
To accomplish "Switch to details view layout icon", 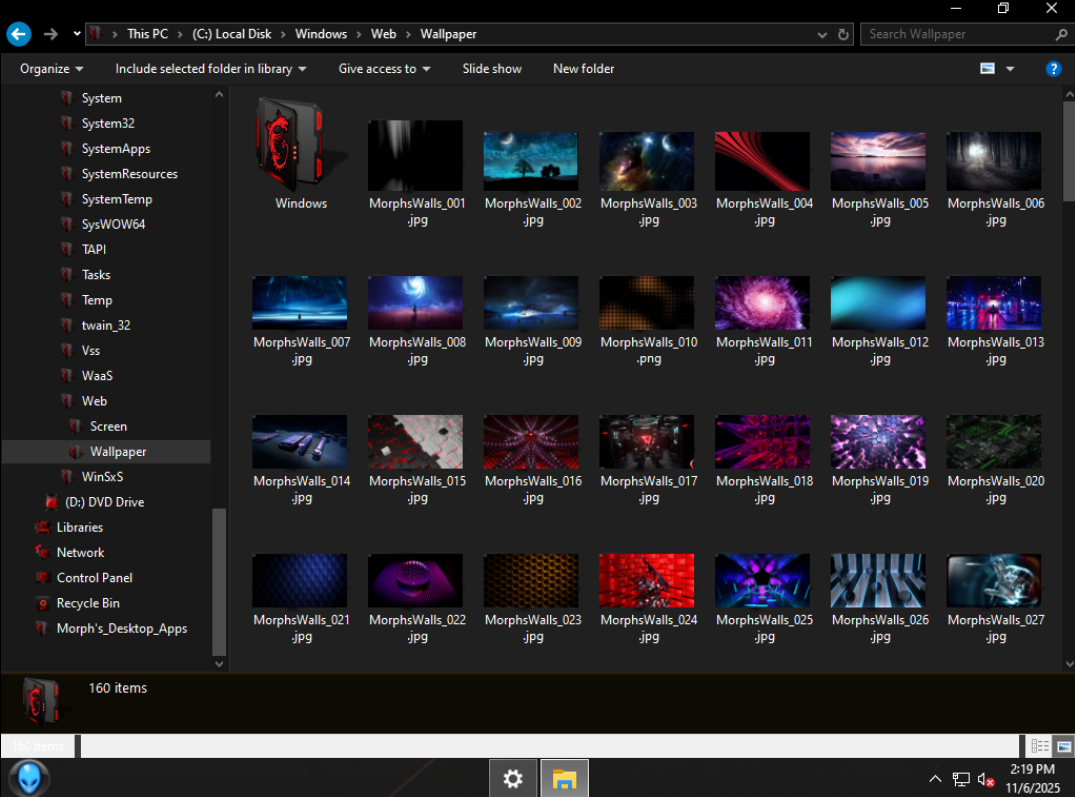I will coord(1040,746).
